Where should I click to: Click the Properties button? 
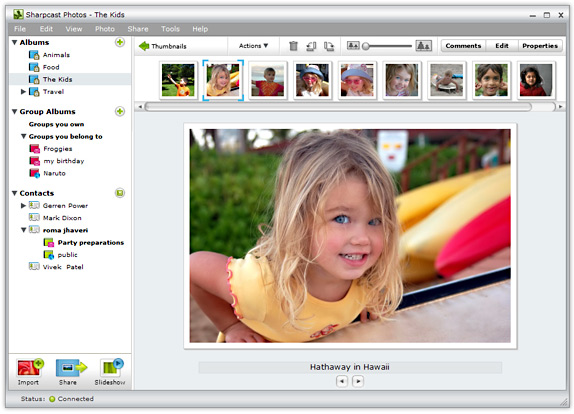click(540, 46)
